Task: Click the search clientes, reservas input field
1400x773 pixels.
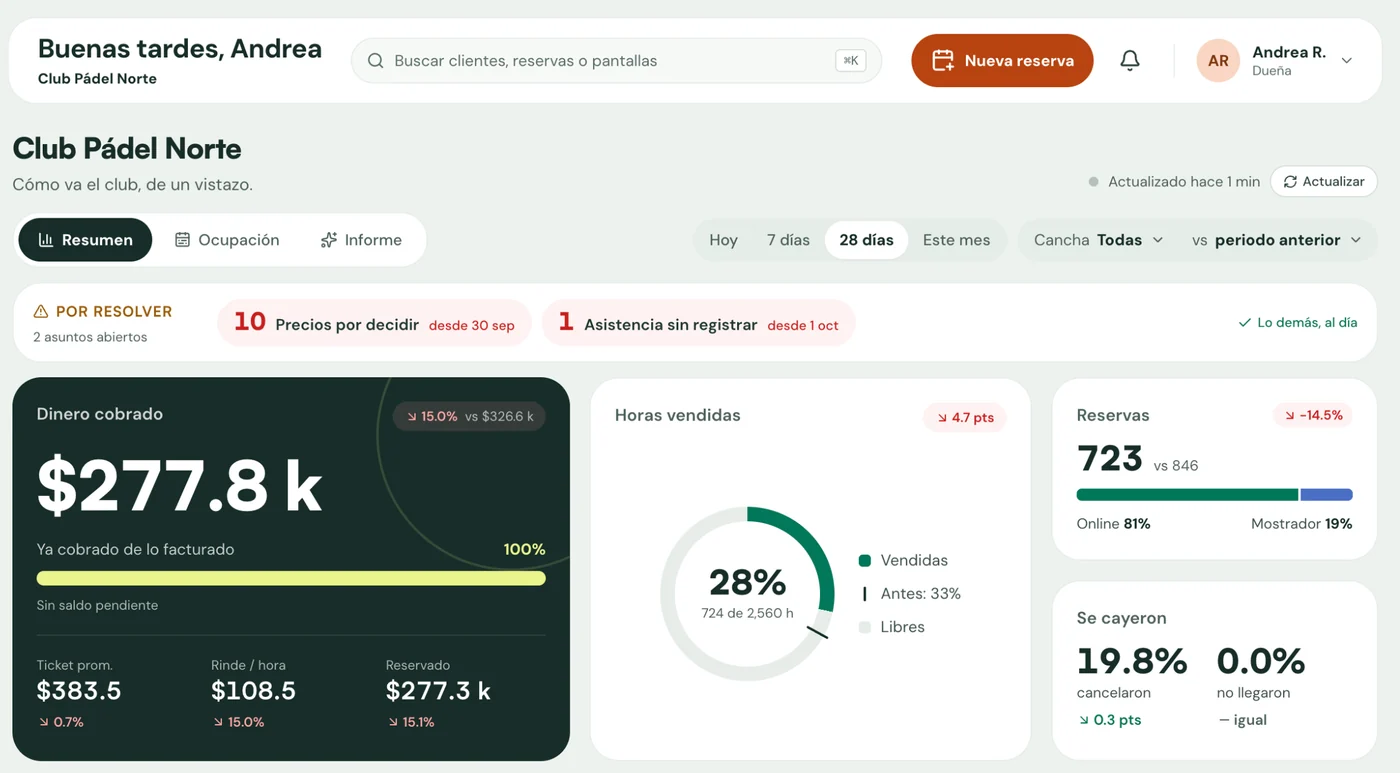Action: (616, 61)
